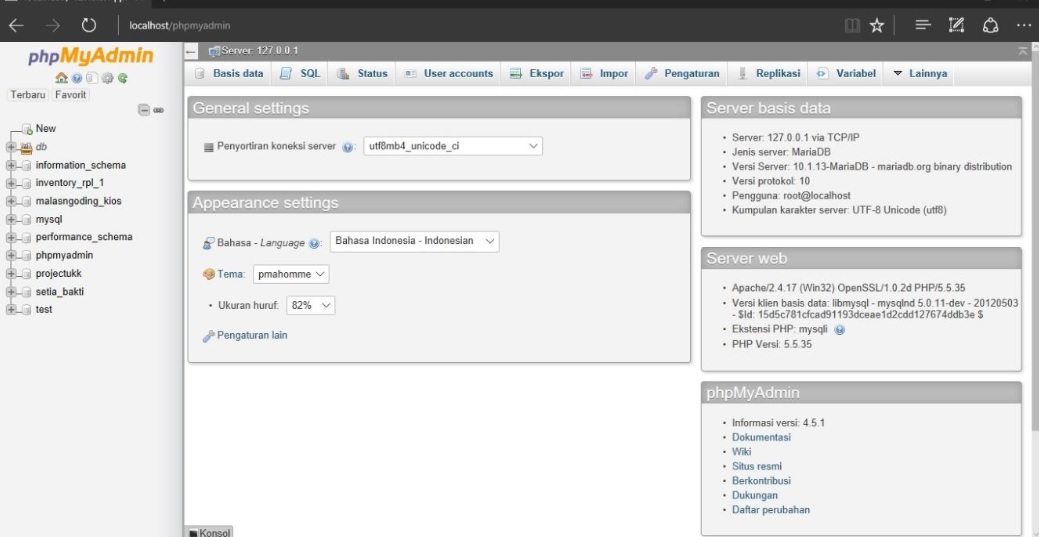Open the Lainnya more menu

920,74
